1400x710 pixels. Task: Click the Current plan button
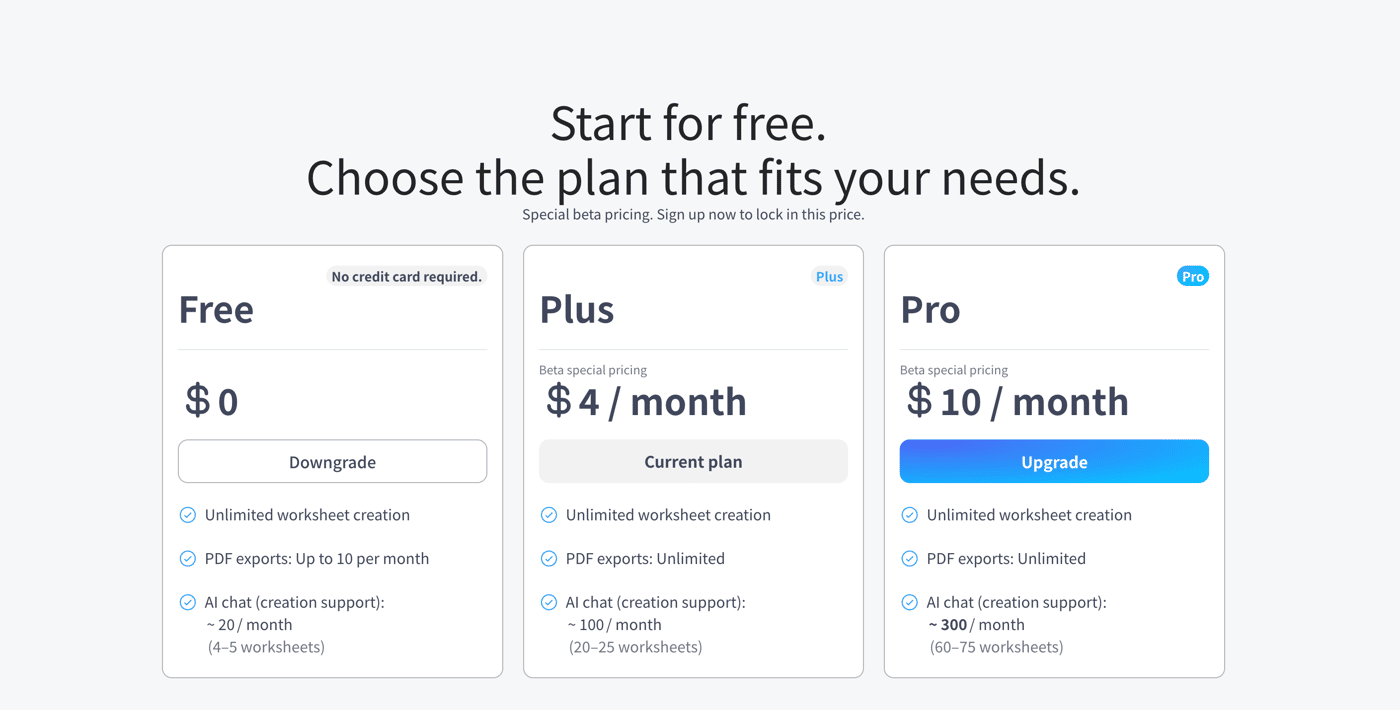693,461
